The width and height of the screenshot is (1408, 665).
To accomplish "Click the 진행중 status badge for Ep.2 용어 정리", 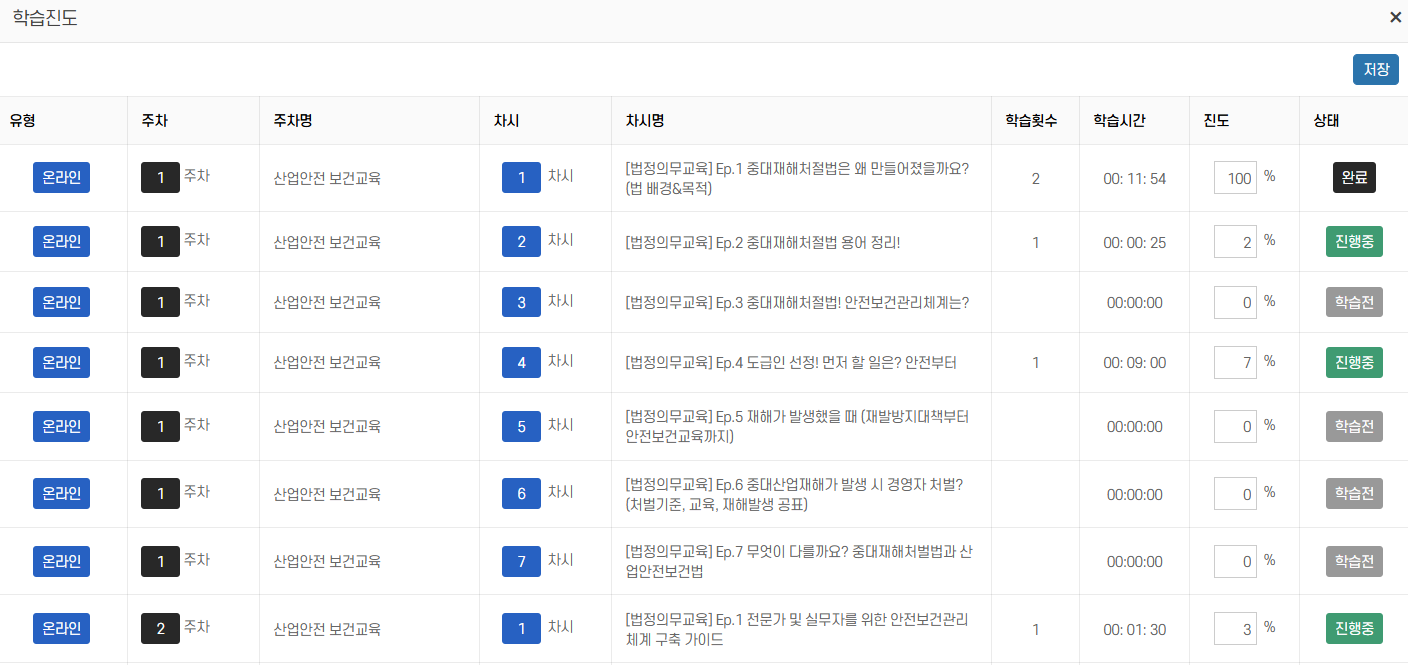I will pyautogui.click(x=1354, y=241).
